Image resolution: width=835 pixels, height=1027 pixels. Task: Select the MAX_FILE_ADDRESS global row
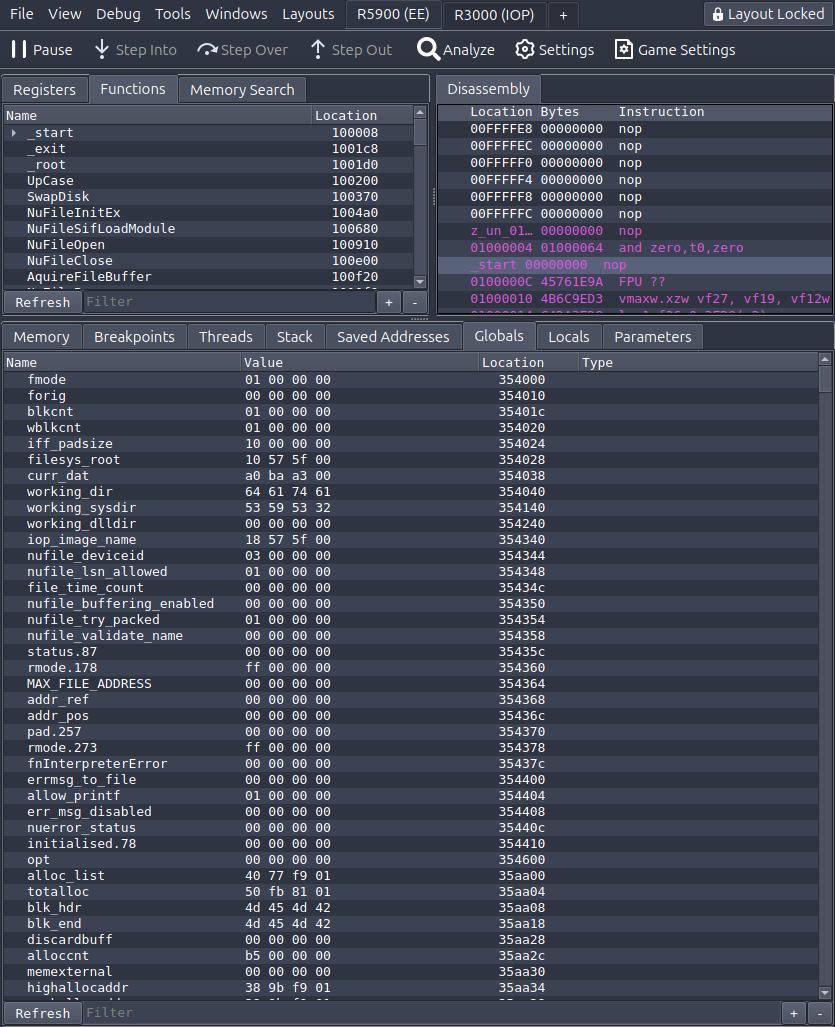(x=411, y=684)
